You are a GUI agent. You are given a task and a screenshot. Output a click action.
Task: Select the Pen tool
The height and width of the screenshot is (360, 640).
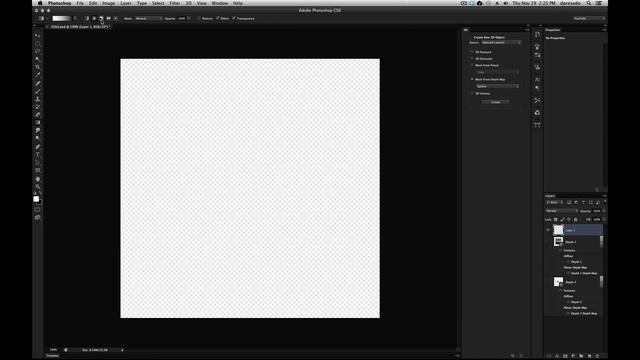38,147
